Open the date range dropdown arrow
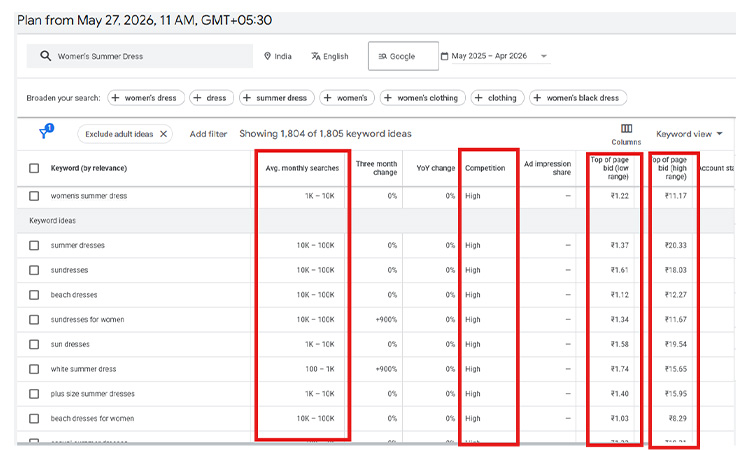 point(544,56)
